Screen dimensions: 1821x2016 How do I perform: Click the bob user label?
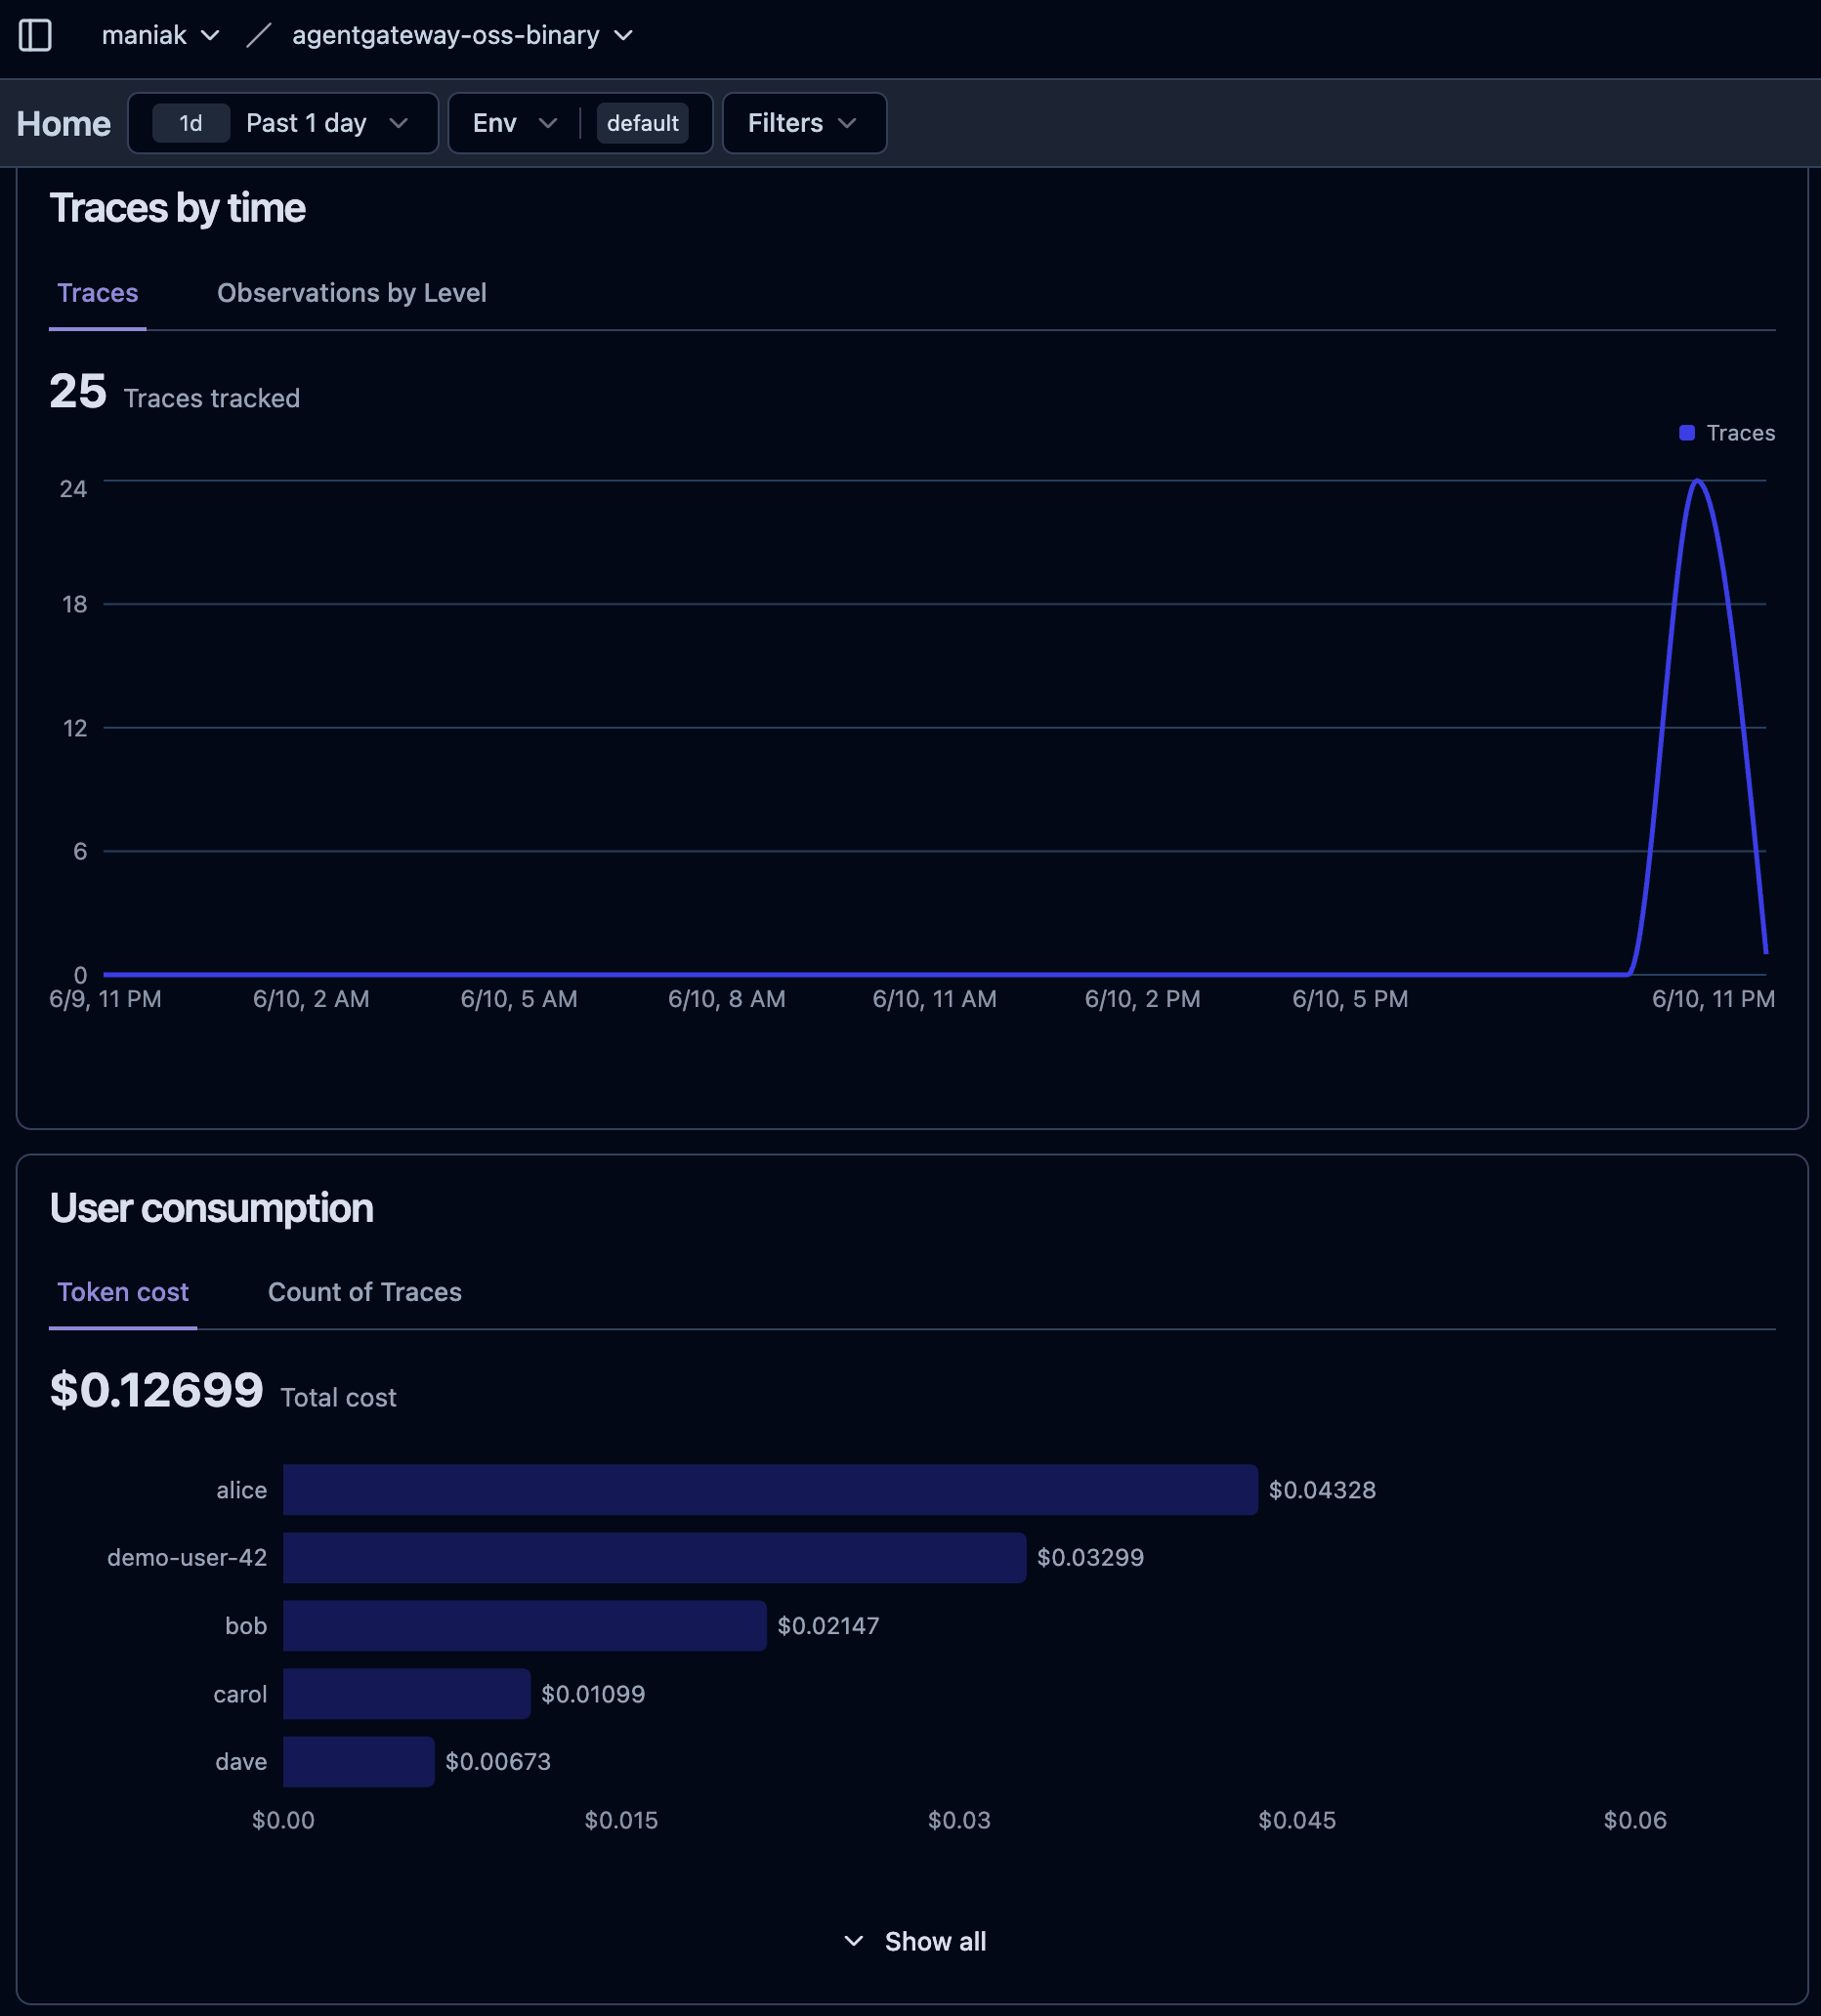point(246,1626)
